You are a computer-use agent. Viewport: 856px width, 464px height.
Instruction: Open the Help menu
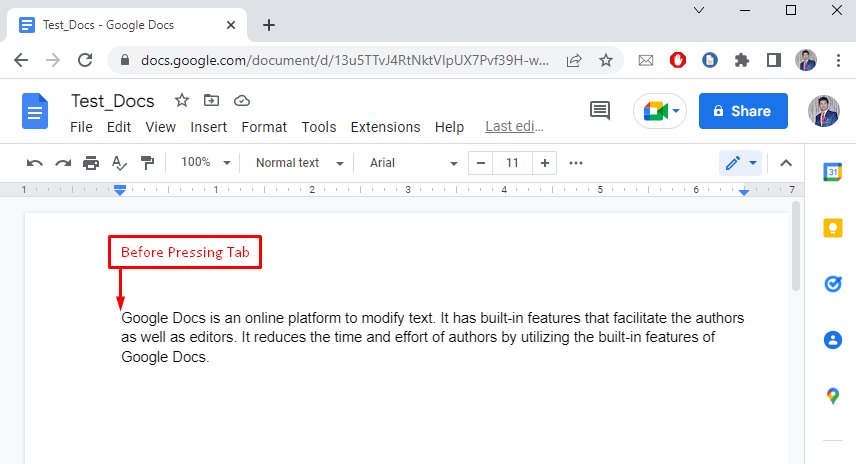[x=449, y=127]
